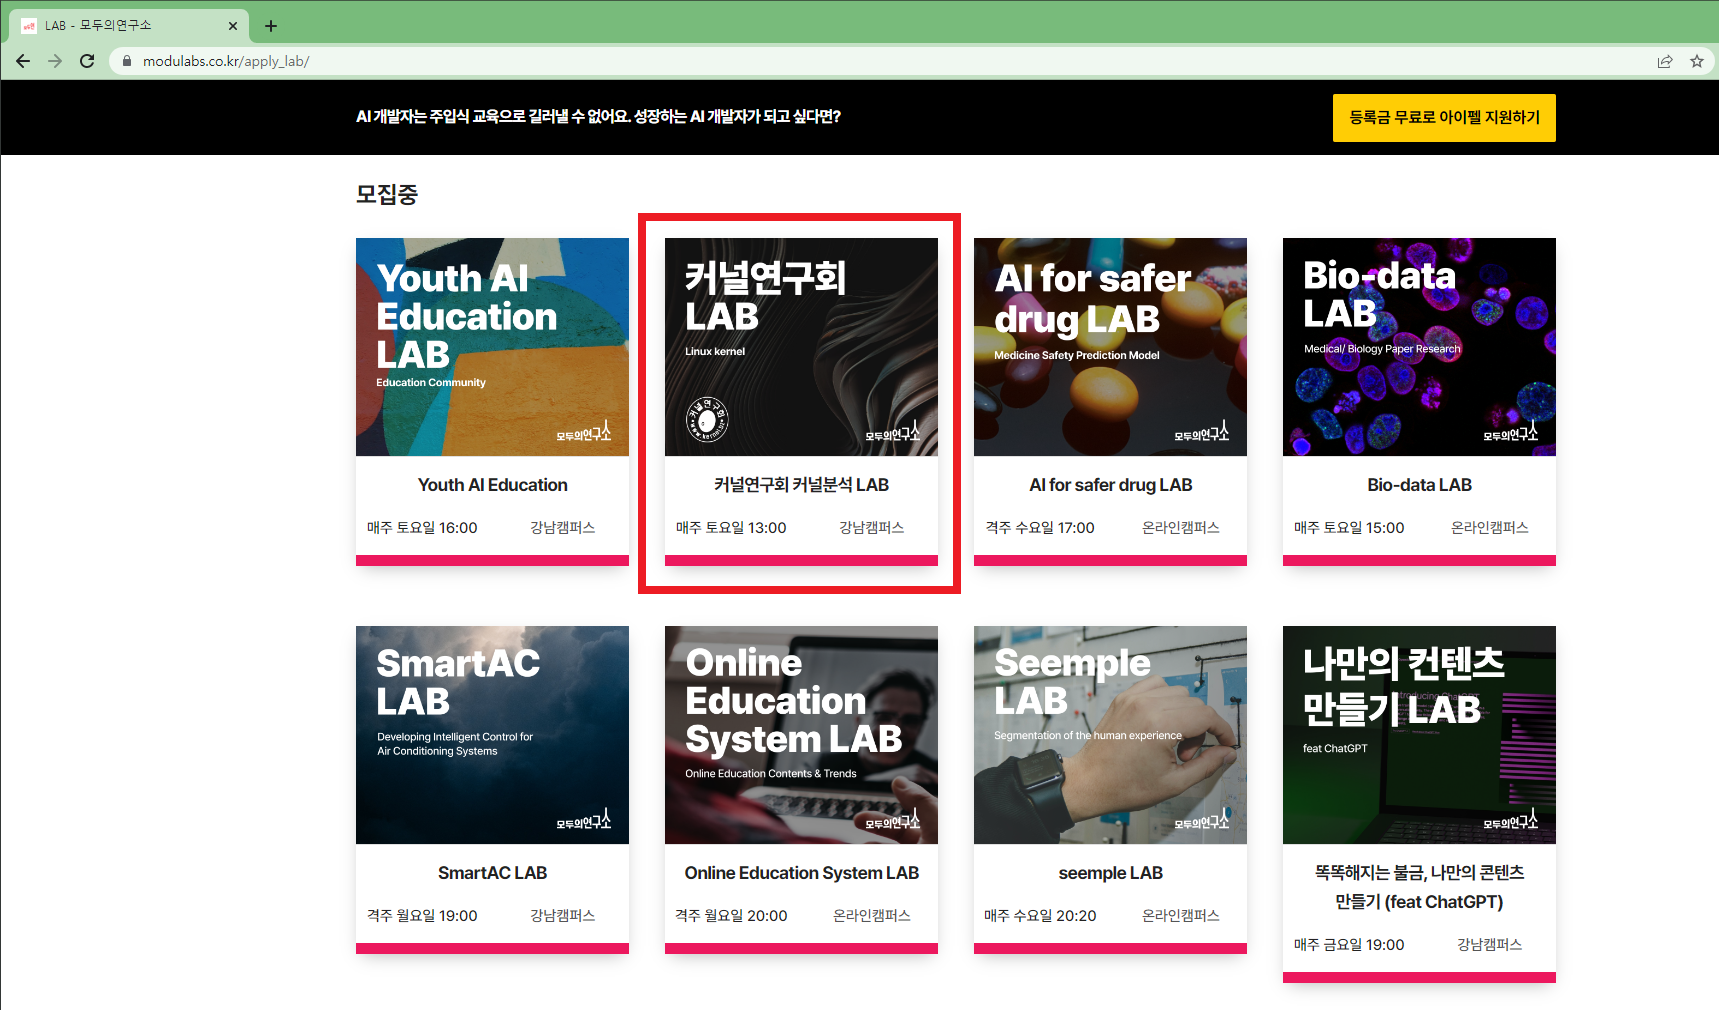The height and width of the screenshot is (1010, 1719).
Task: Open the 커널연구회 LAB thumbnail image
Action: click(x=801, y=347)
